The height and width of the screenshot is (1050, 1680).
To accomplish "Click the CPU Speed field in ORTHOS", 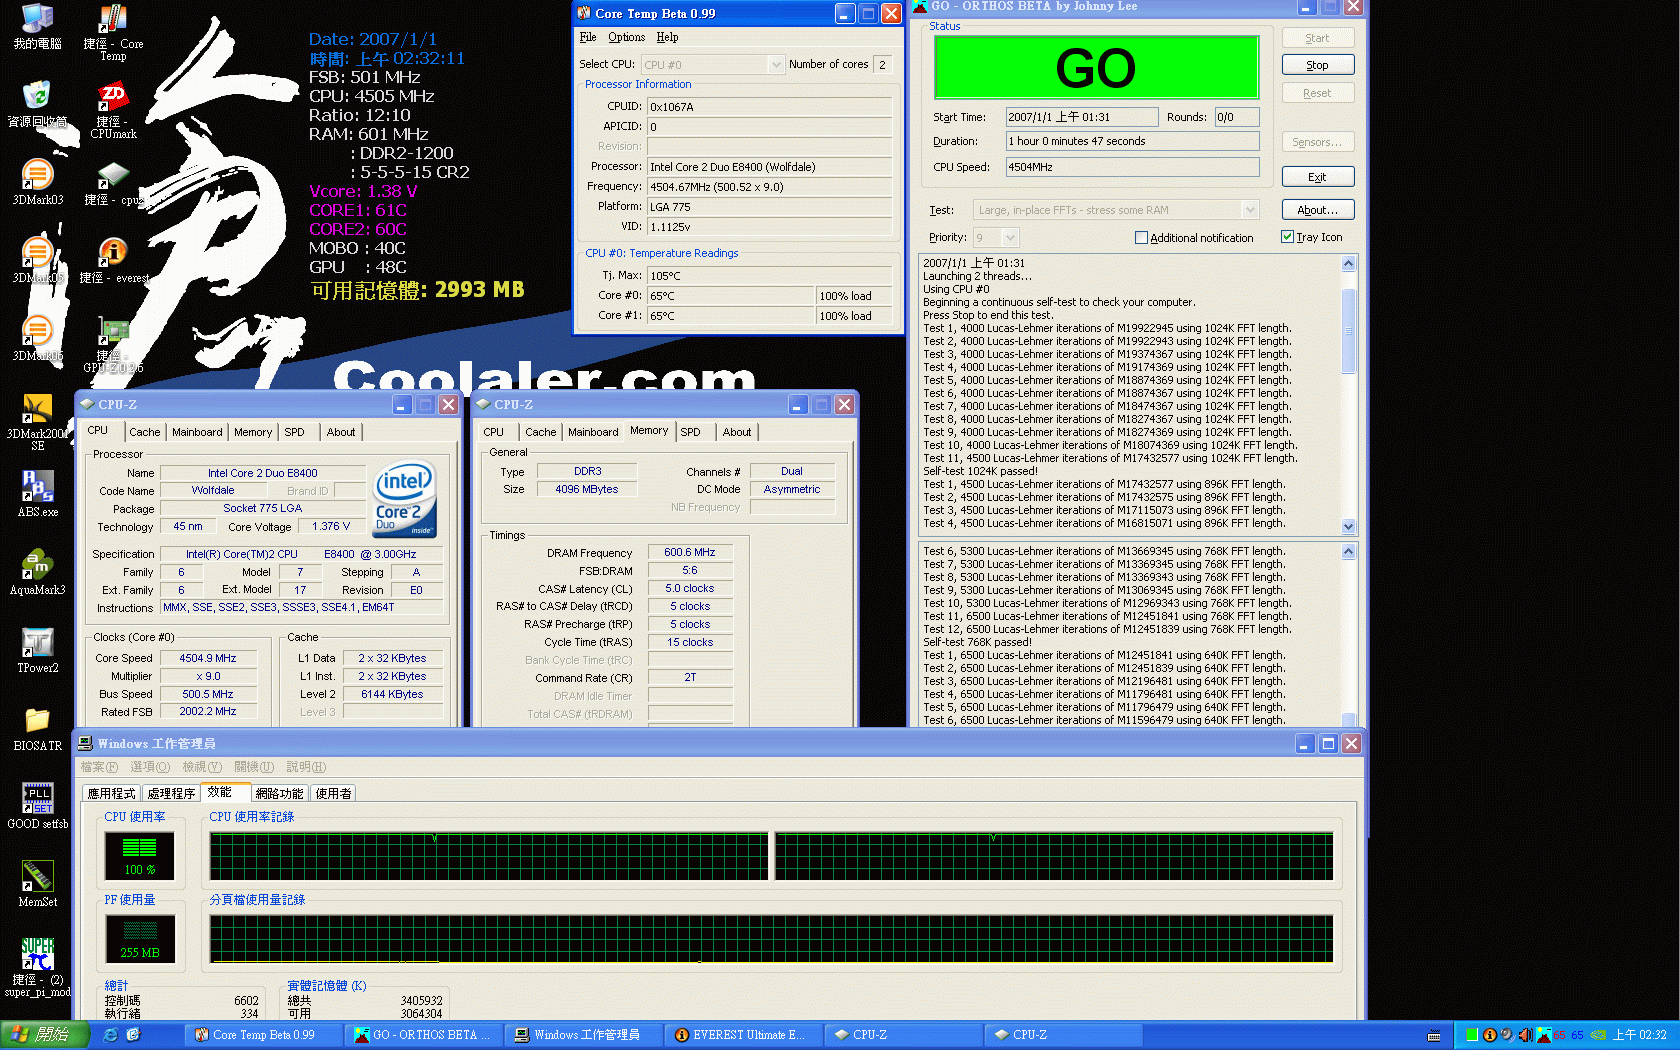I will 1132,167.
